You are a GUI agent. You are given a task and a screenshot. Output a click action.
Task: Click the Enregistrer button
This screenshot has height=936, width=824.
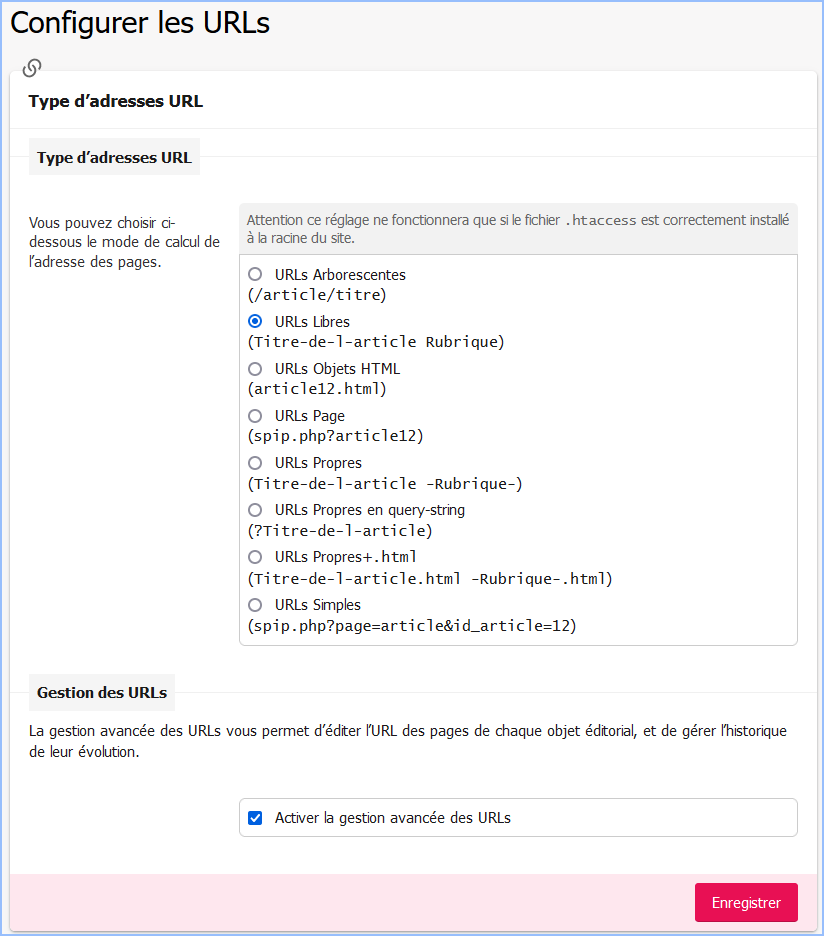746,902
